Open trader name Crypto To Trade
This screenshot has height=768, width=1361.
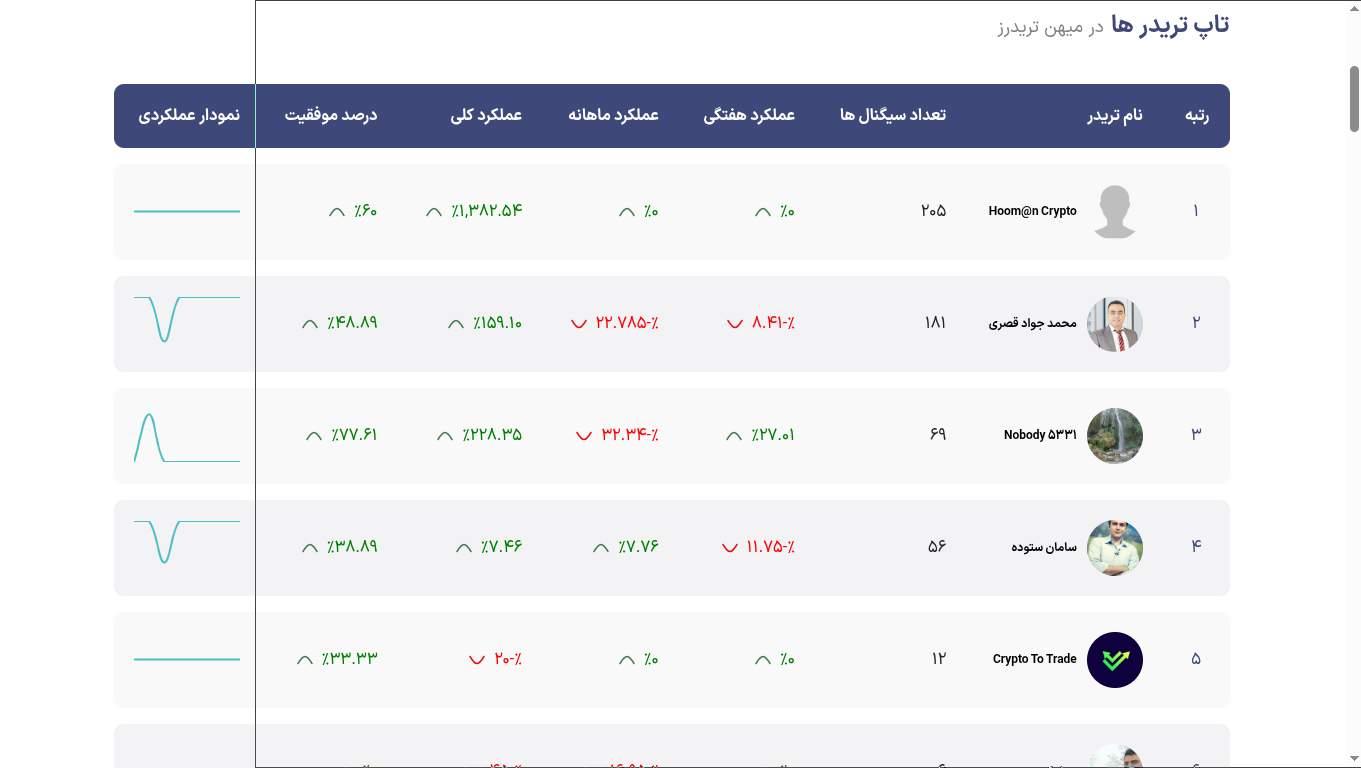1035,659
